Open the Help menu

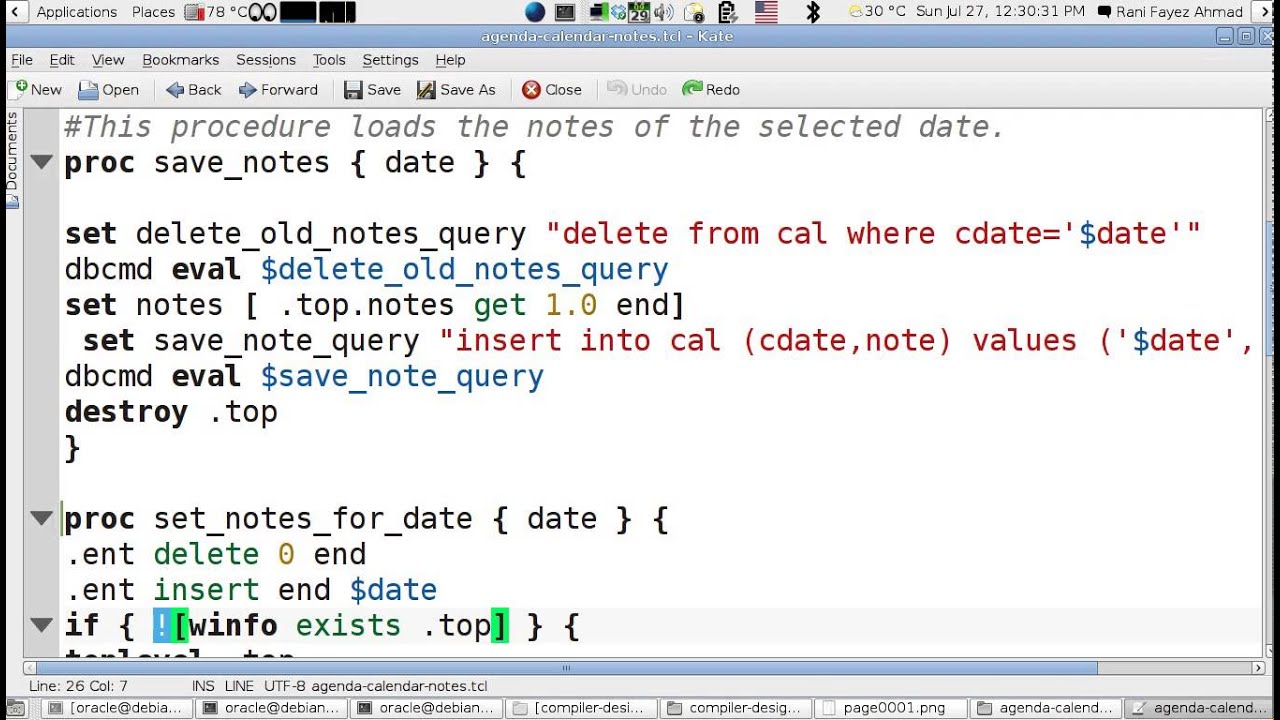coord(450,60)
